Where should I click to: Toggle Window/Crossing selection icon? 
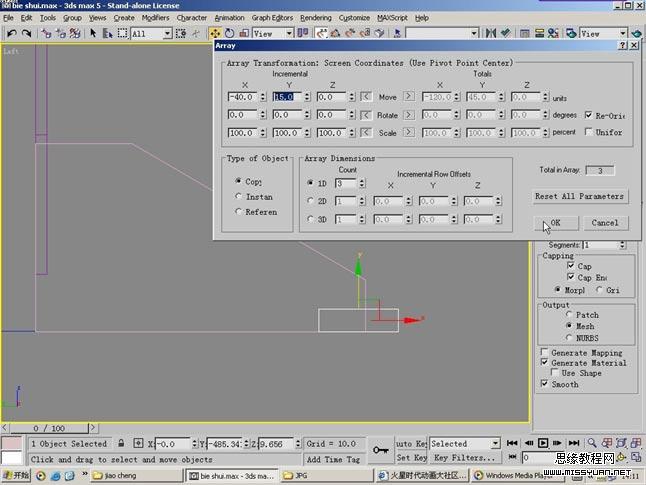(x=180, y=33)
